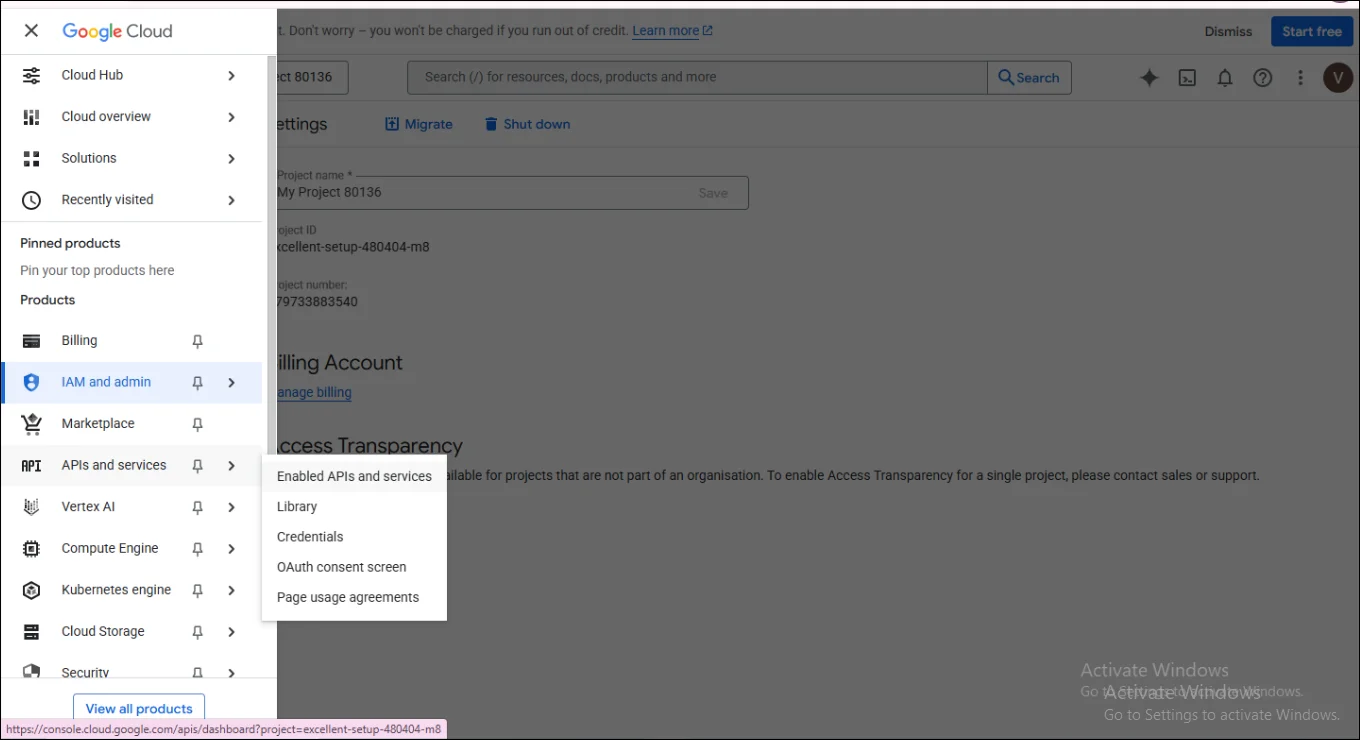1360x740 pixels.
Task: Open the Marketplace menu label
Action: 98,424
